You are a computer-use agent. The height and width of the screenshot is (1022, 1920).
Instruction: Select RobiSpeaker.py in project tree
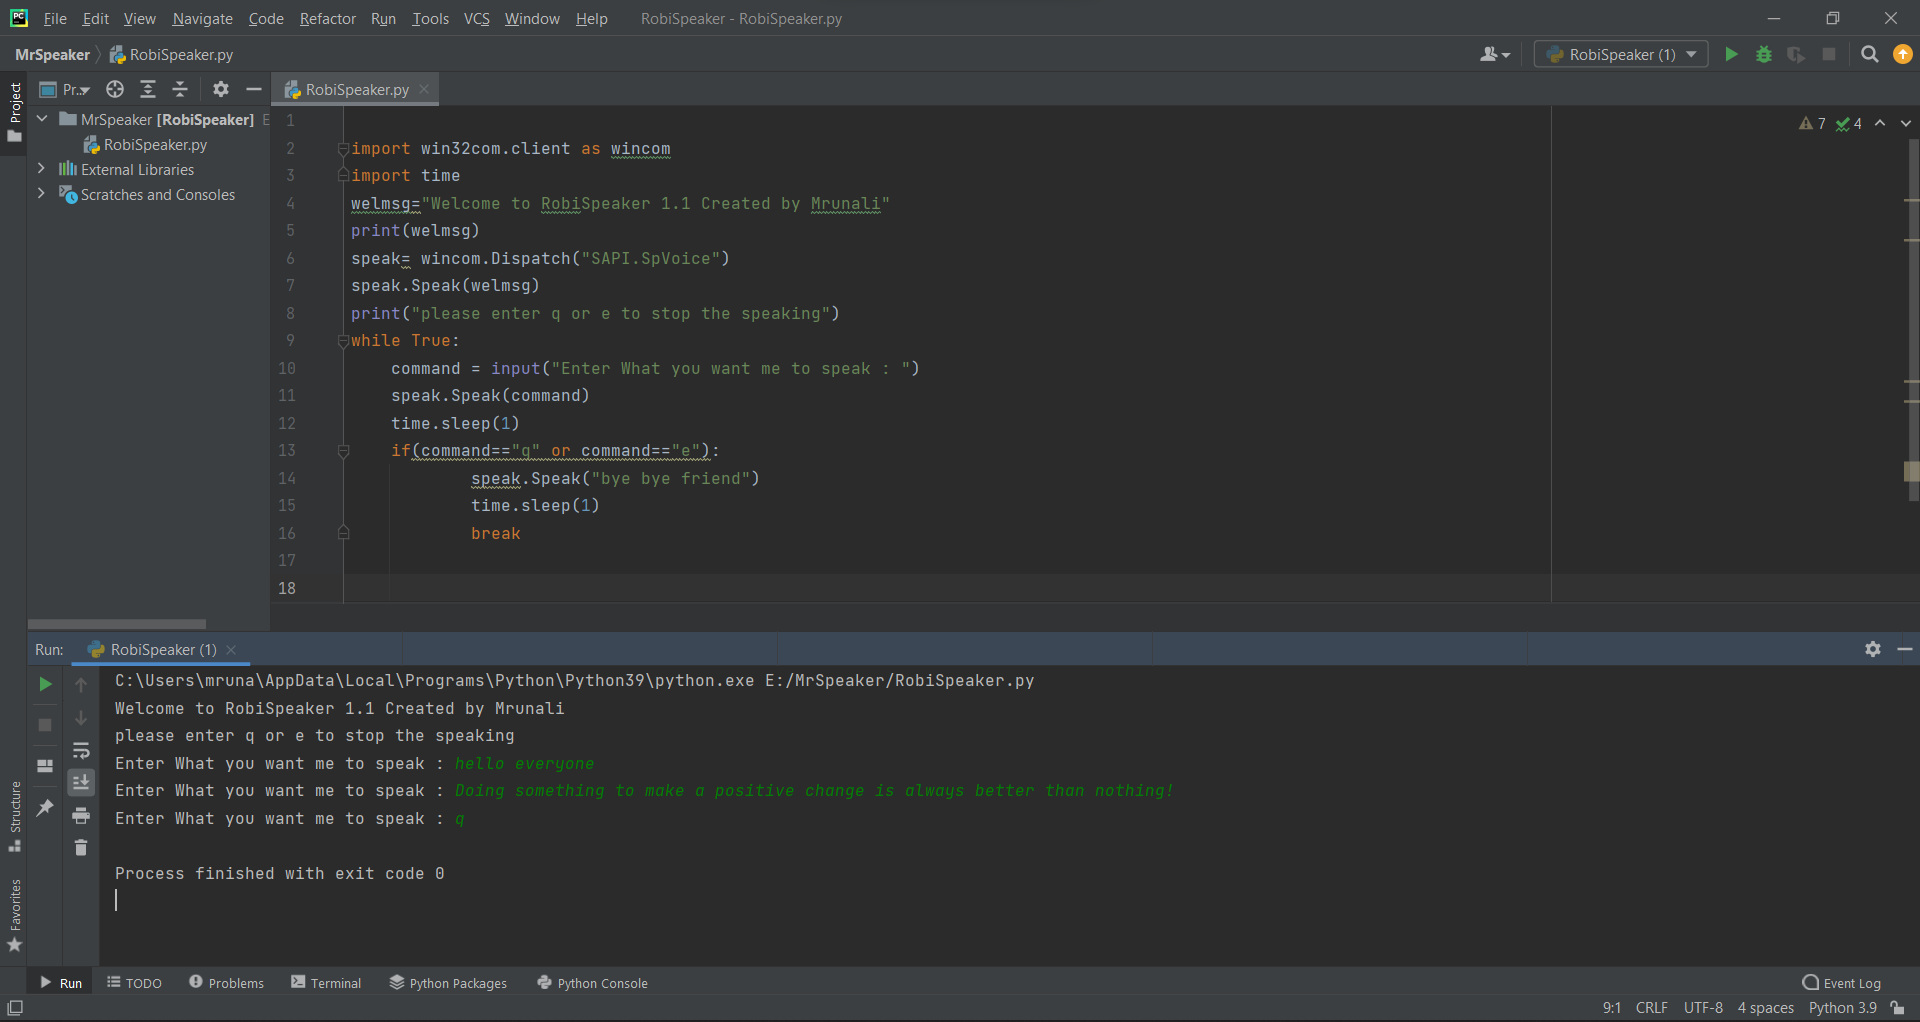(x=145, y=144)
